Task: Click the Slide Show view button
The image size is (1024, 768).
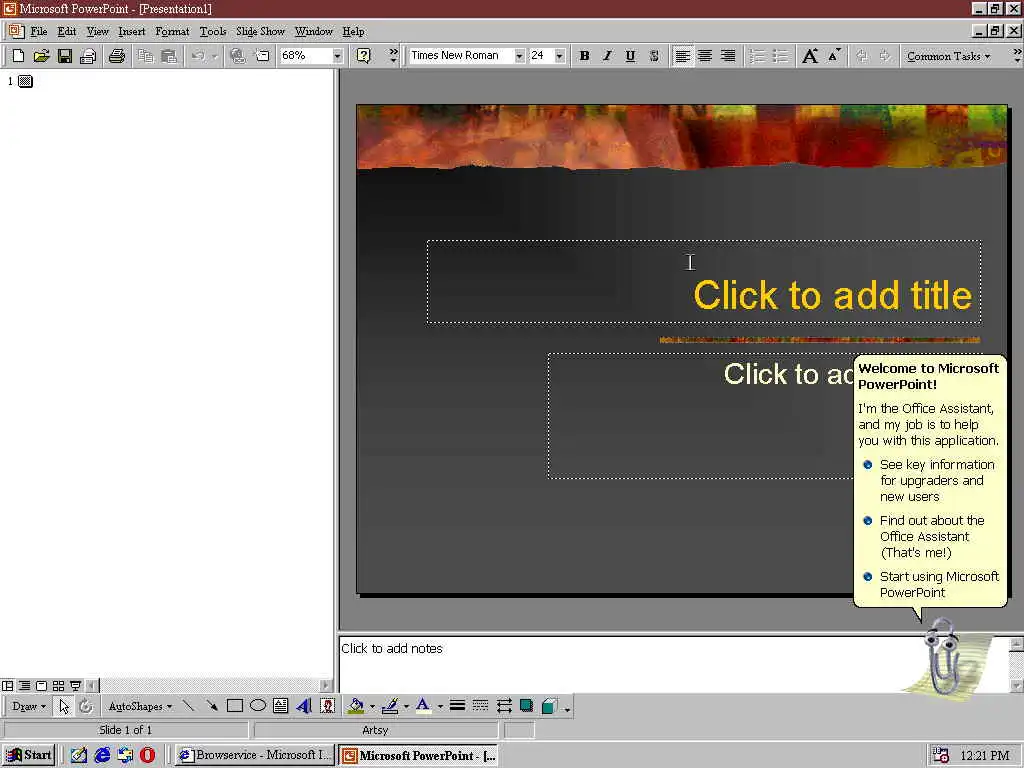Action: [76, 686]
